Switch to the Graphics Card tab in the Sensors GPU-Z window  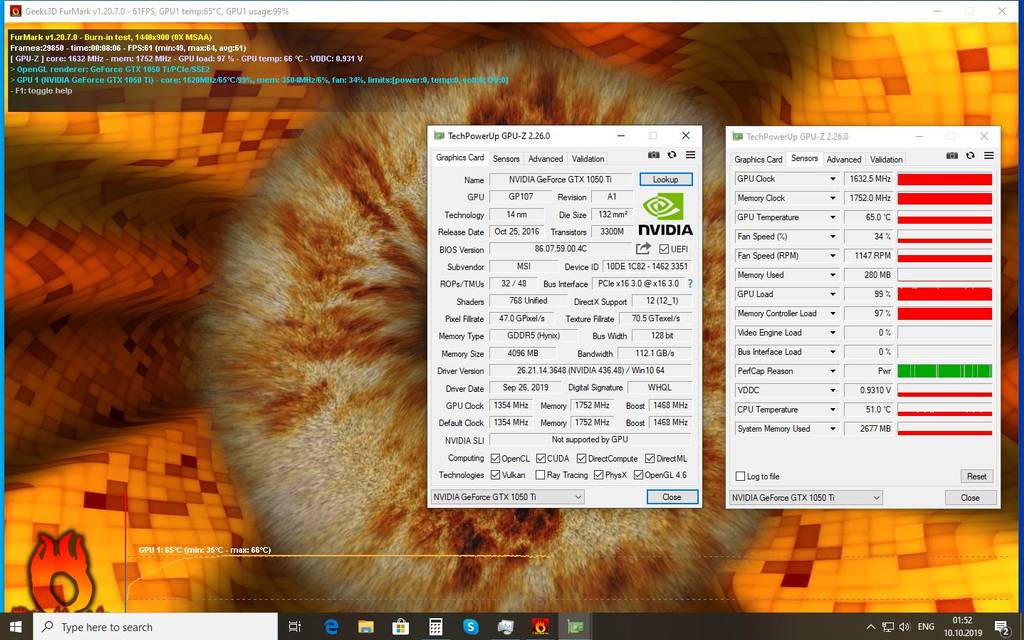(758, 159)
